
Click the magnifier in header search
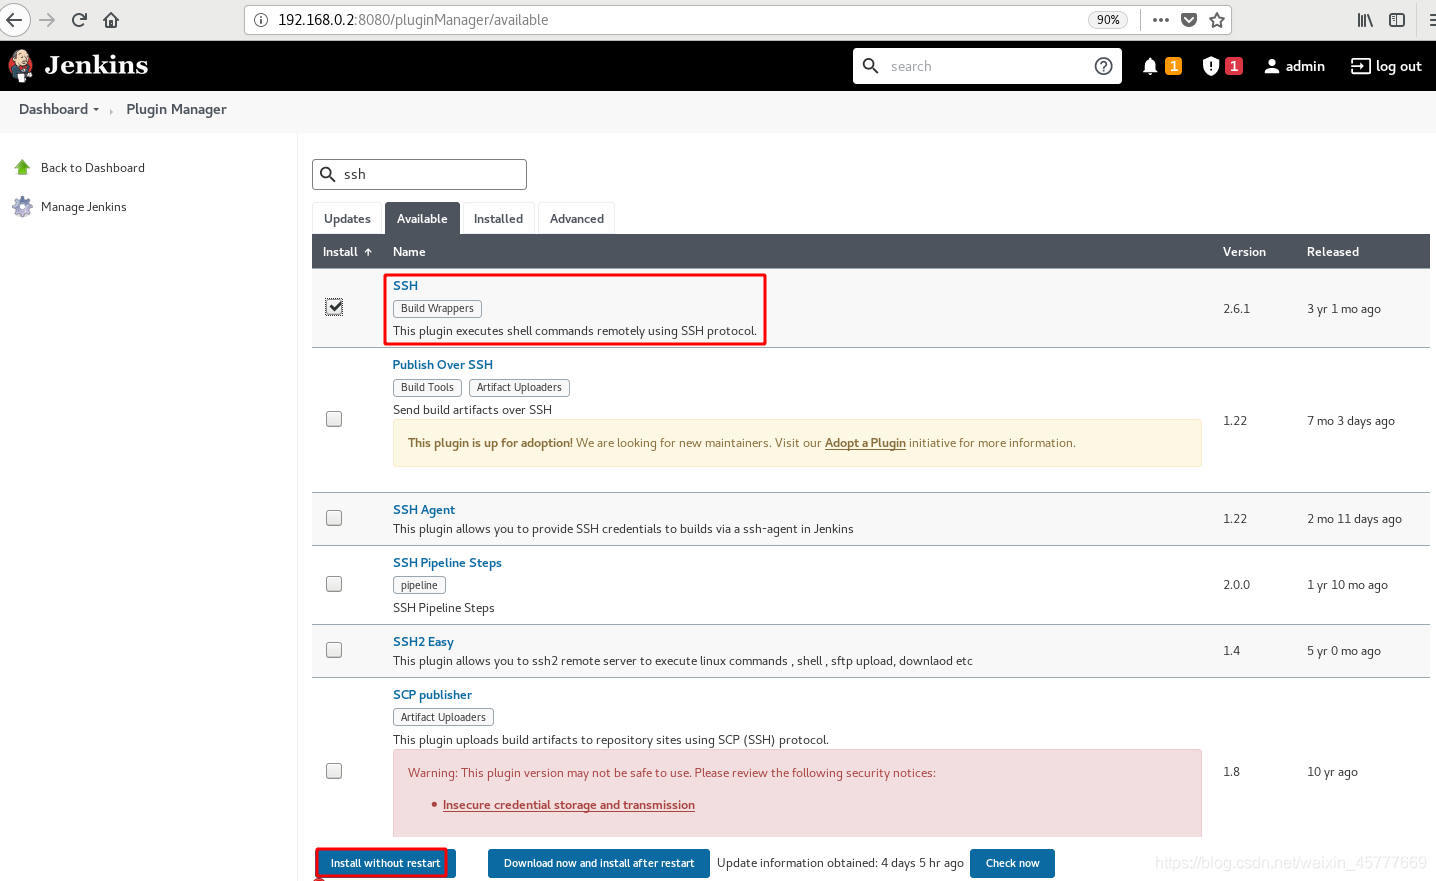click(x=871, y=65)
